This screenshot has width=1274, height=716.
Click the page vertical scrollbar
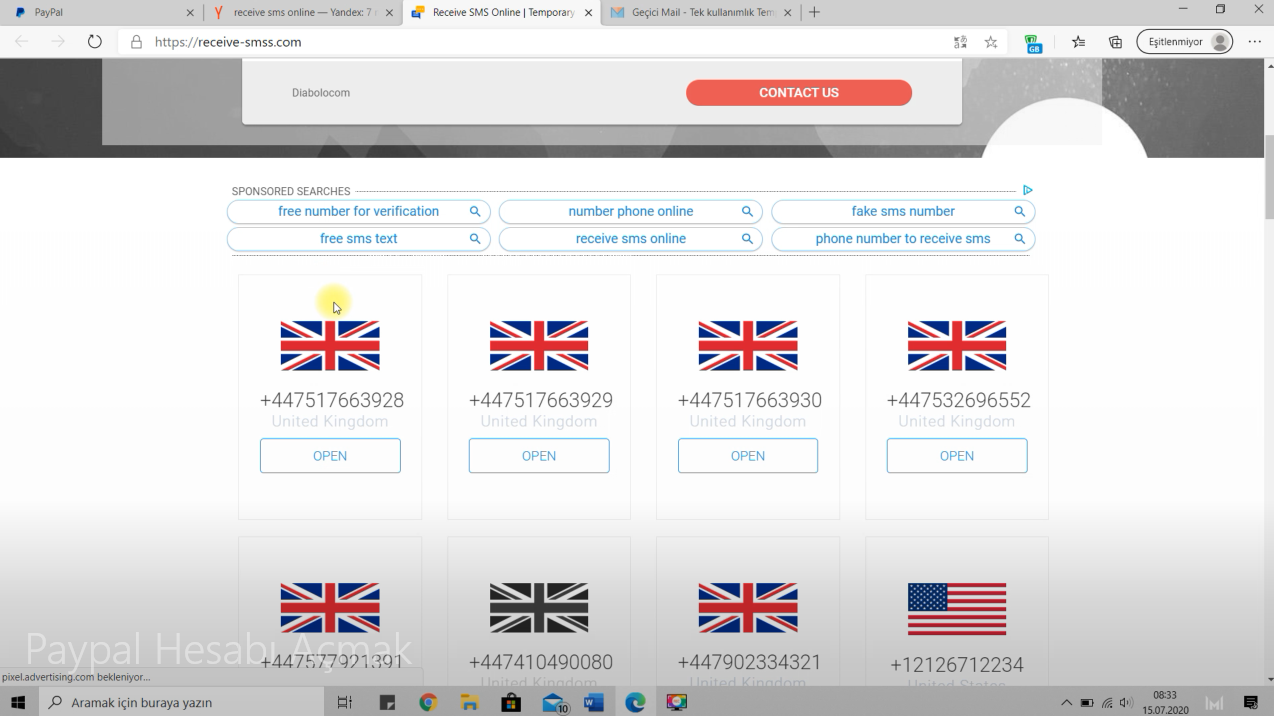point(1269,176)
